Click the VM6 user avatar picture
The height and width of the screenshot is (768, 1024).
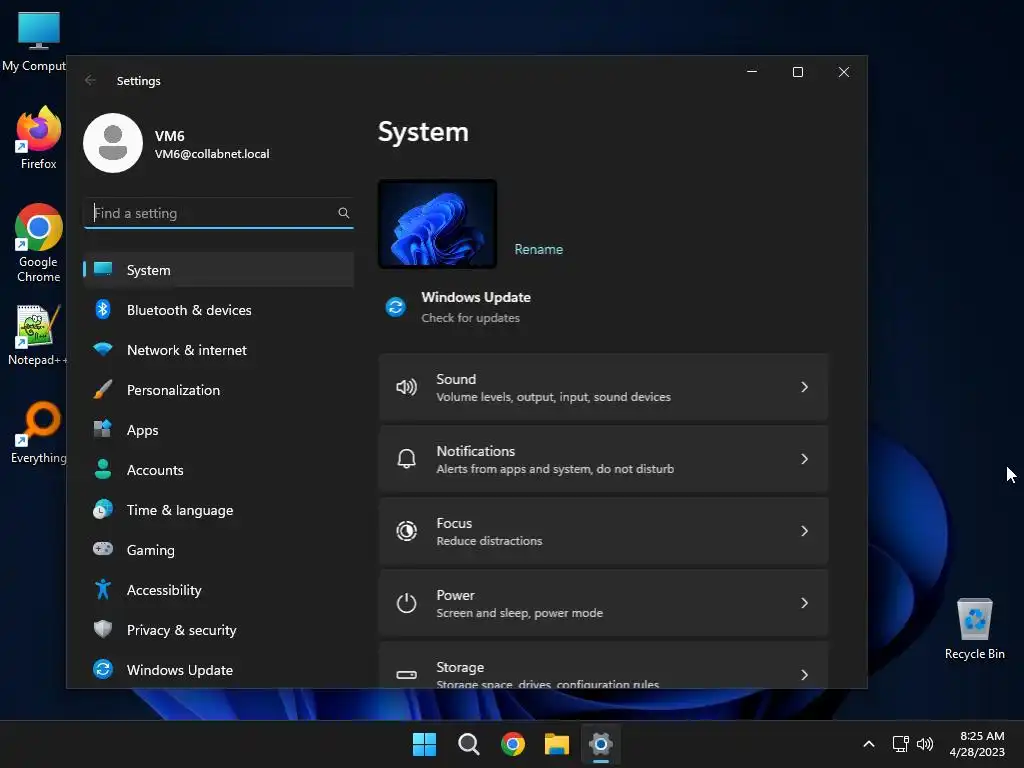point(113,143)
